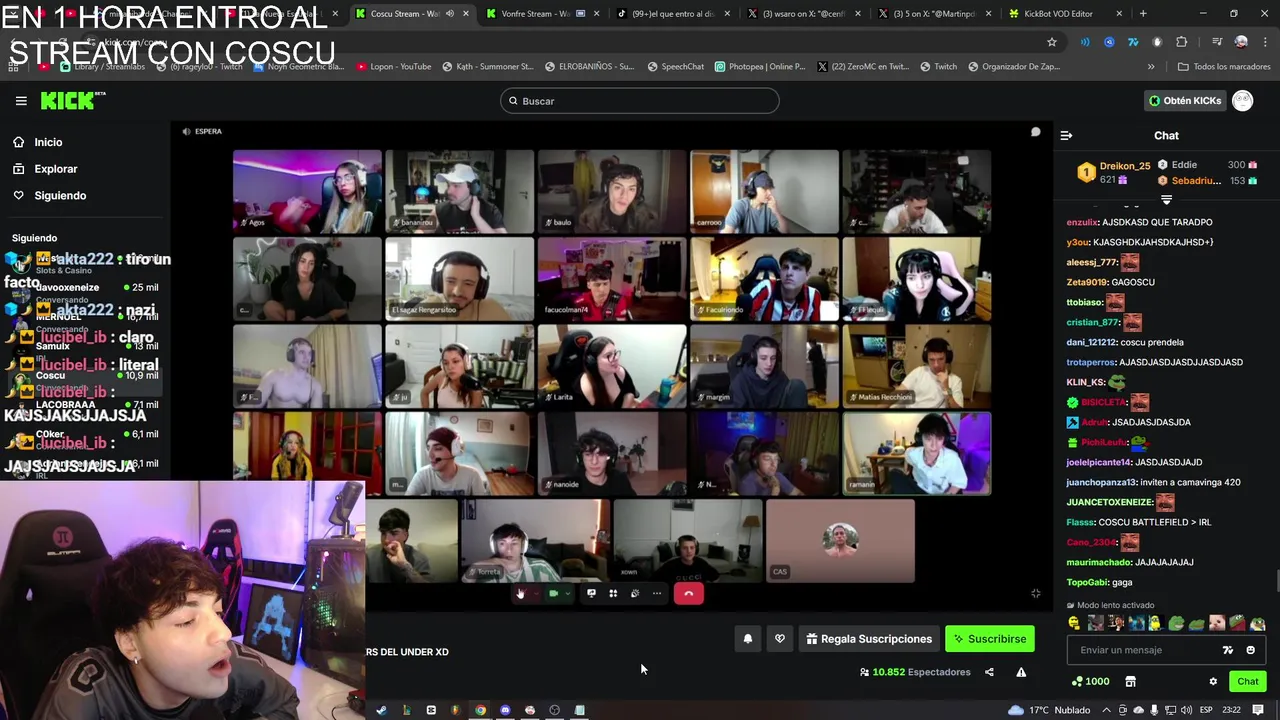Switch to KickBot VOD Editor tab
This screenshot has width=1280, height=720.
coord(1064,14)
